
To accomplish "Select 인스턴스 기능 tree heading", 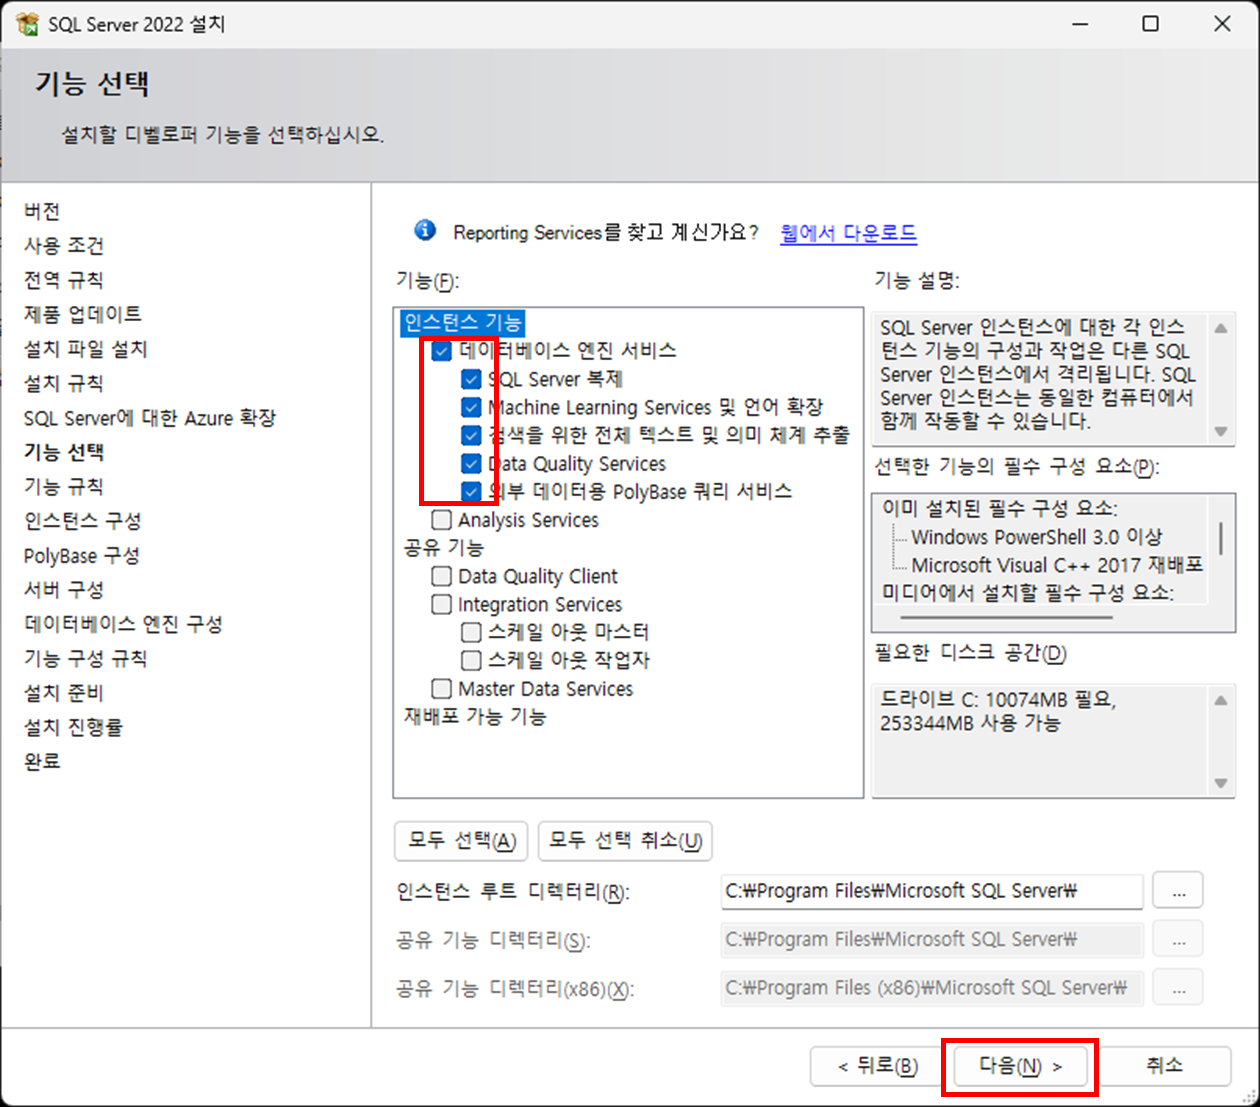I will tap(462, 322).
